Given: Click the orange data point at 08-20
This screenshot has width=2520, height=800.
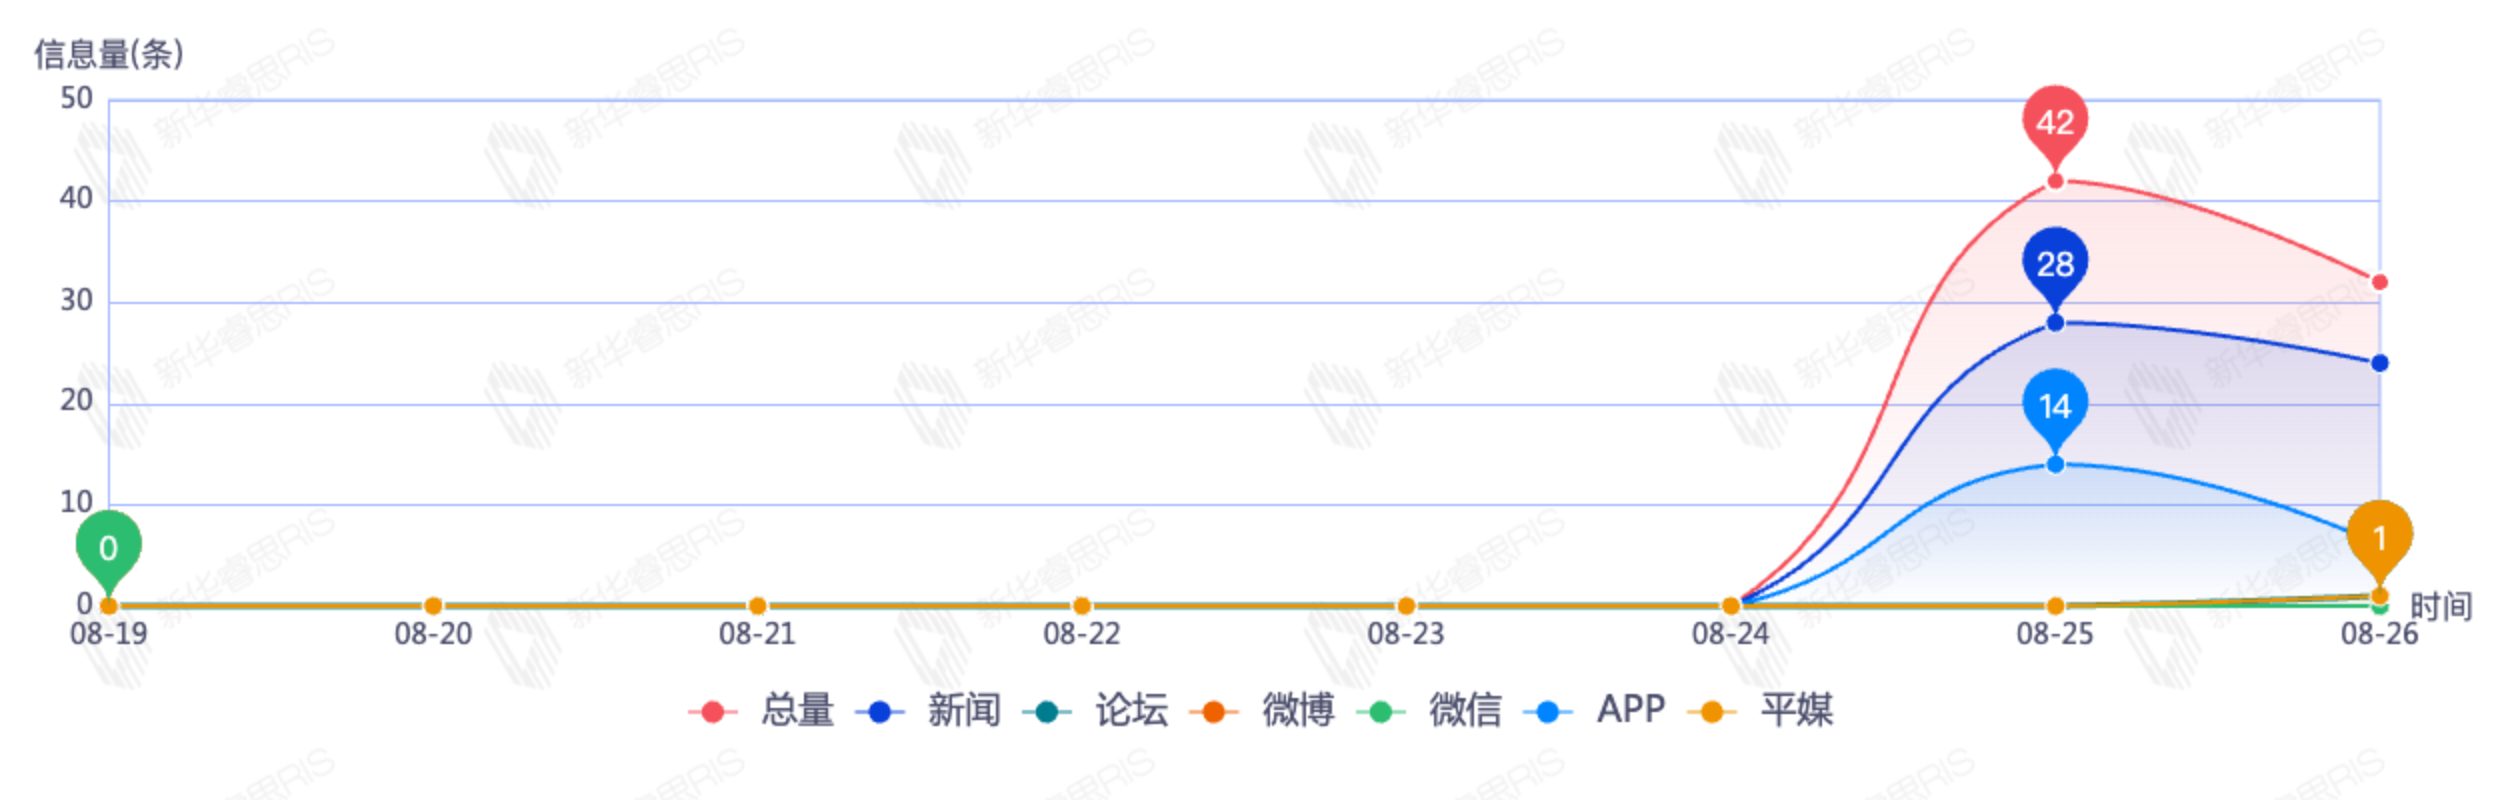Looking at the screenshot, I should [x=433, y=606].
